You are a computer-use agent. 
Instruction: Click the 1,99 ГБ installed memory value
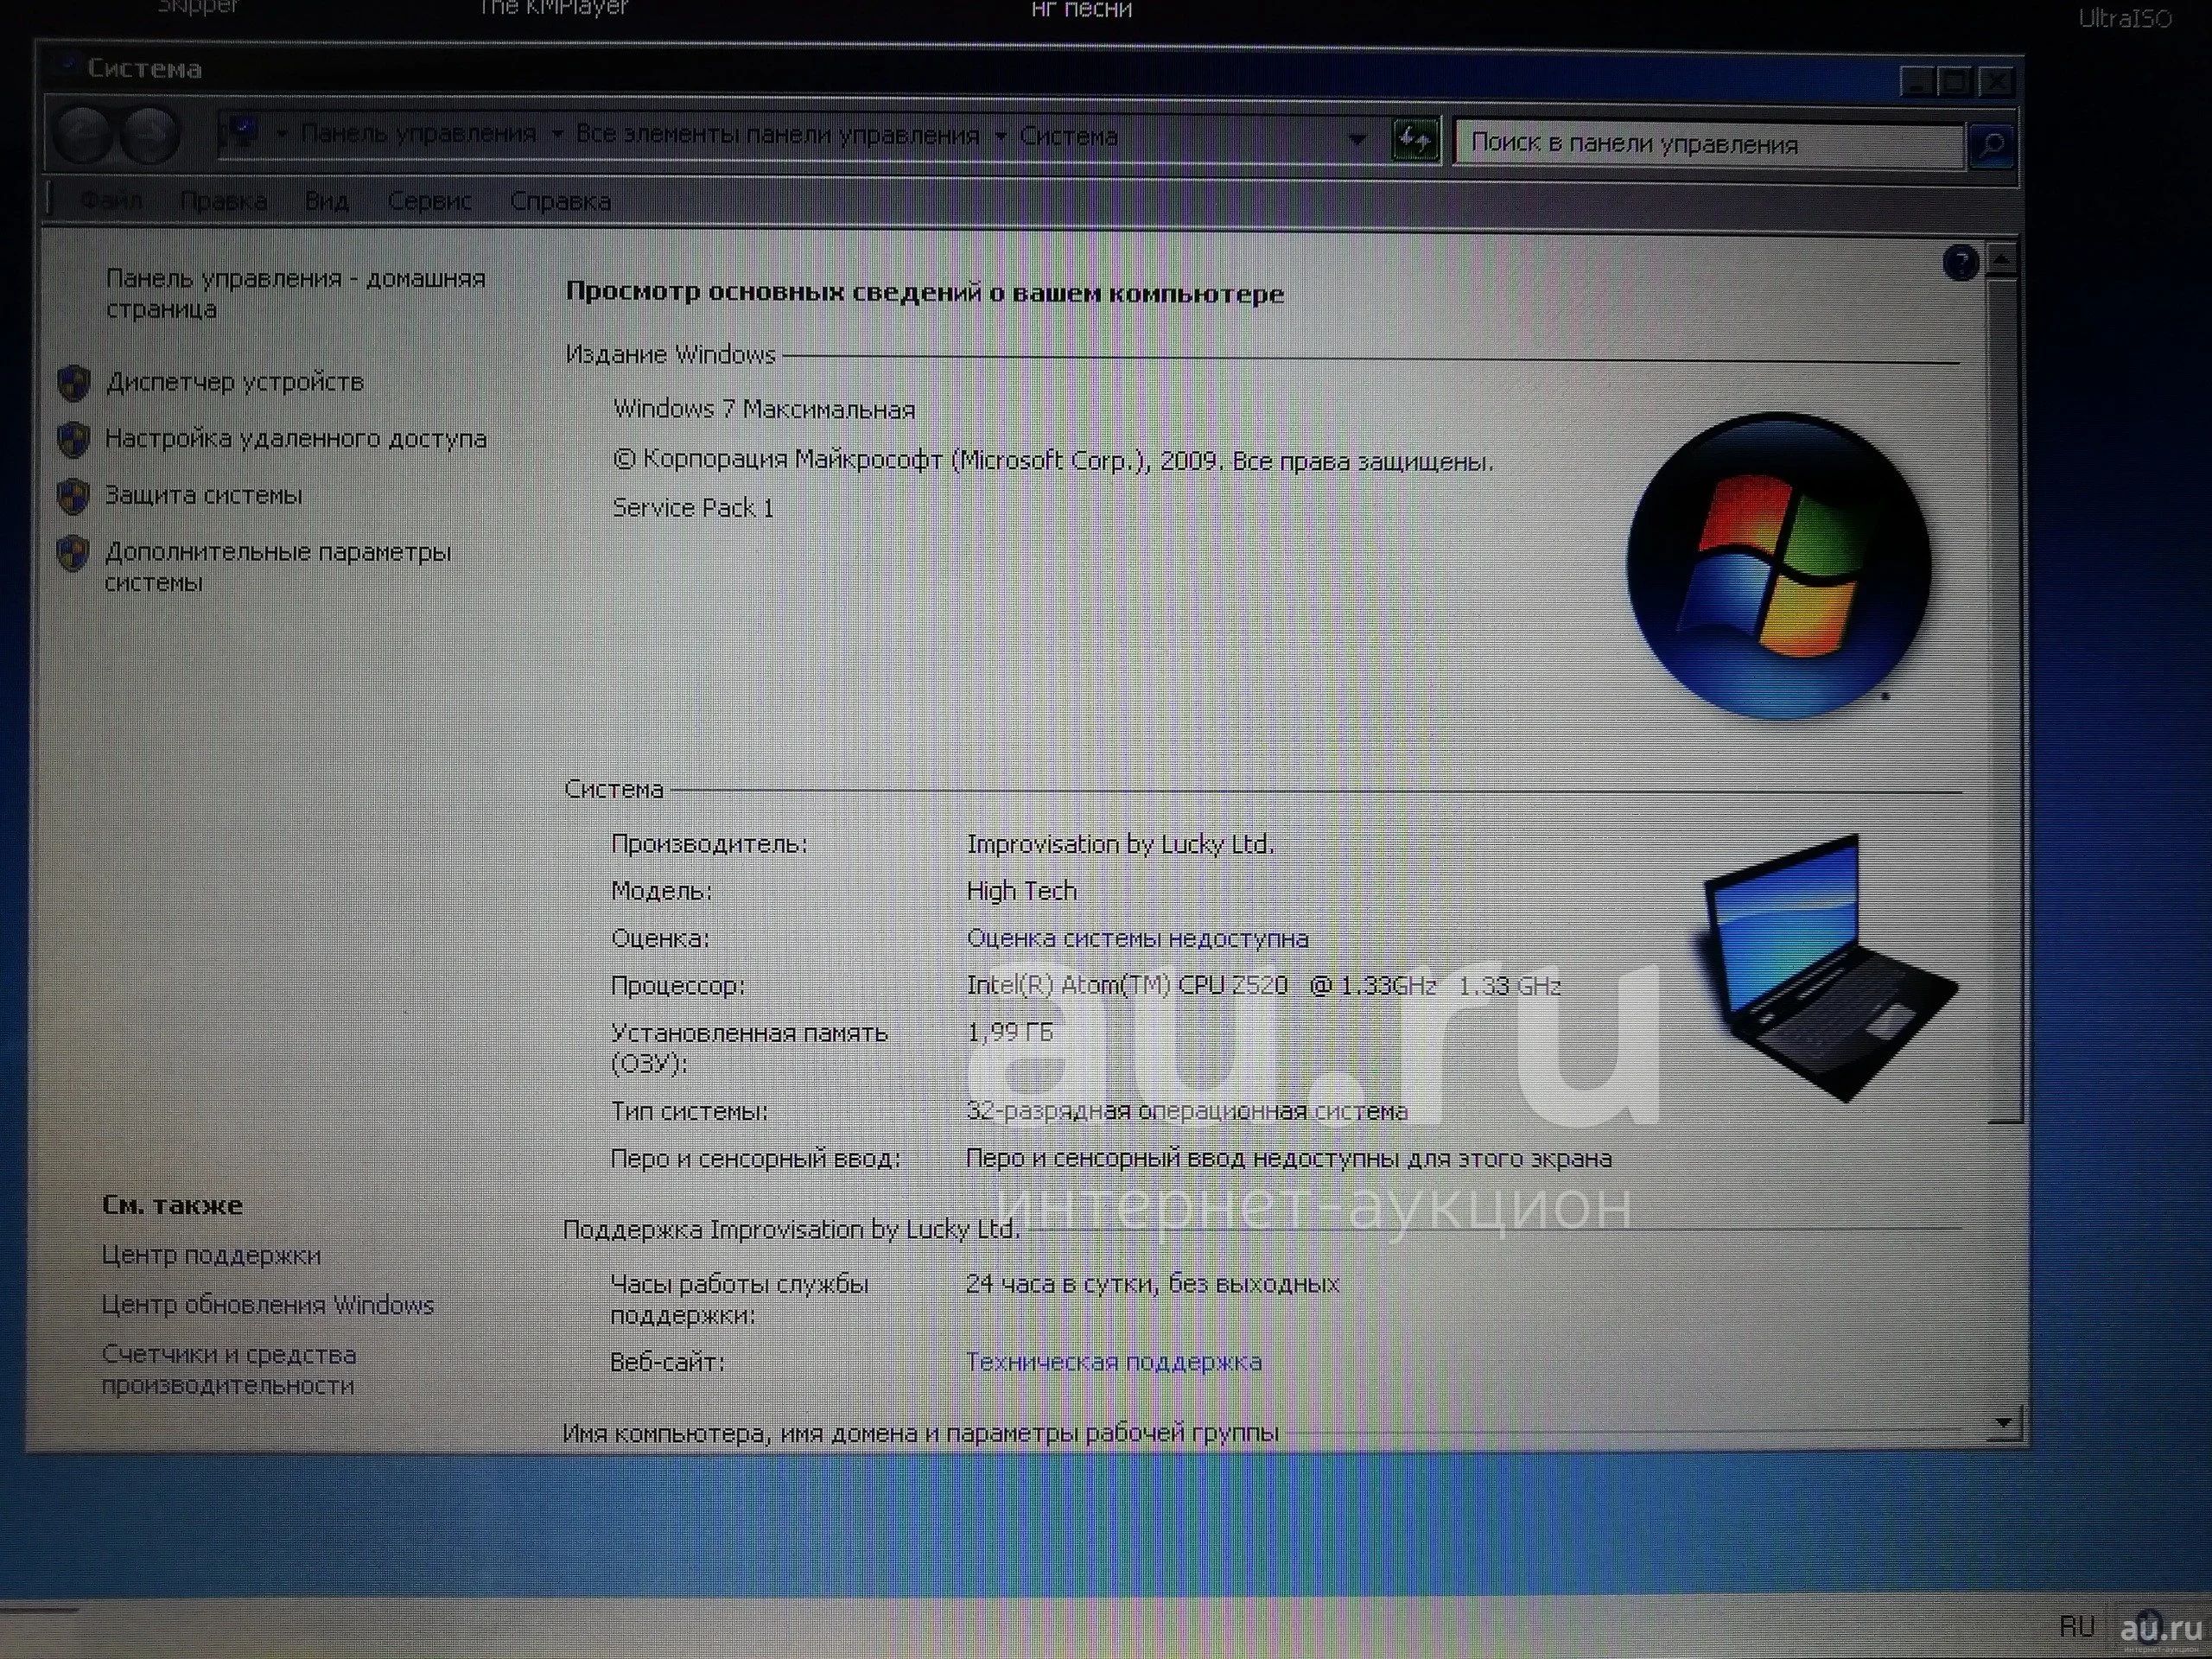click(1010, 1032)
